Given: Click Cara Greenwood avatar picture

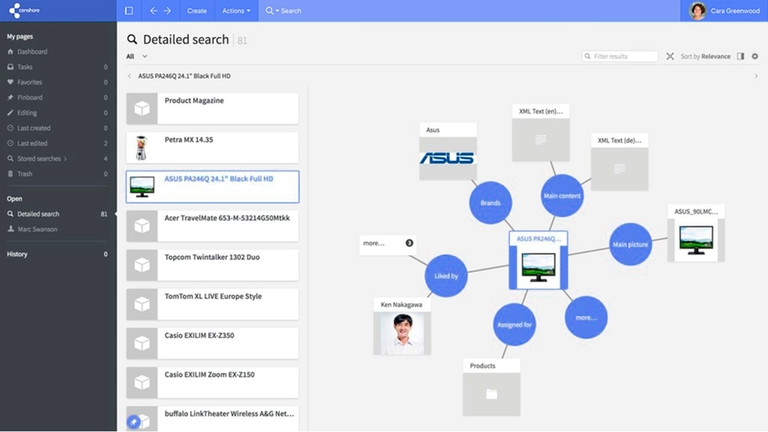Looking at the screenshot, I should 697,11.
